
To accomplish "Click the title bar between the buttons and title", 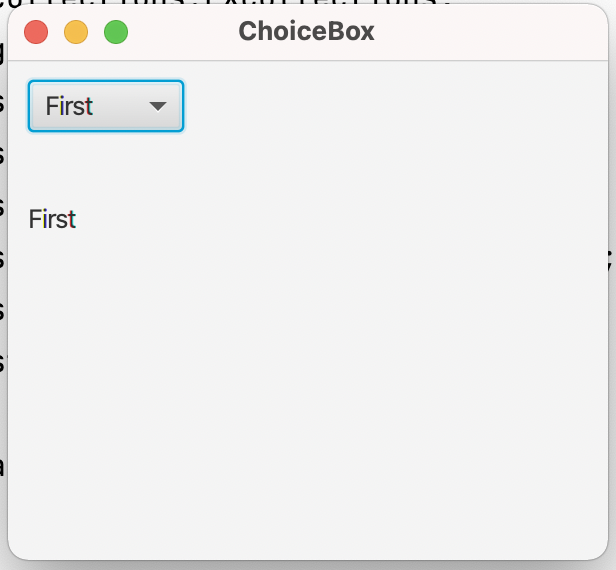I will pos(183,32).
